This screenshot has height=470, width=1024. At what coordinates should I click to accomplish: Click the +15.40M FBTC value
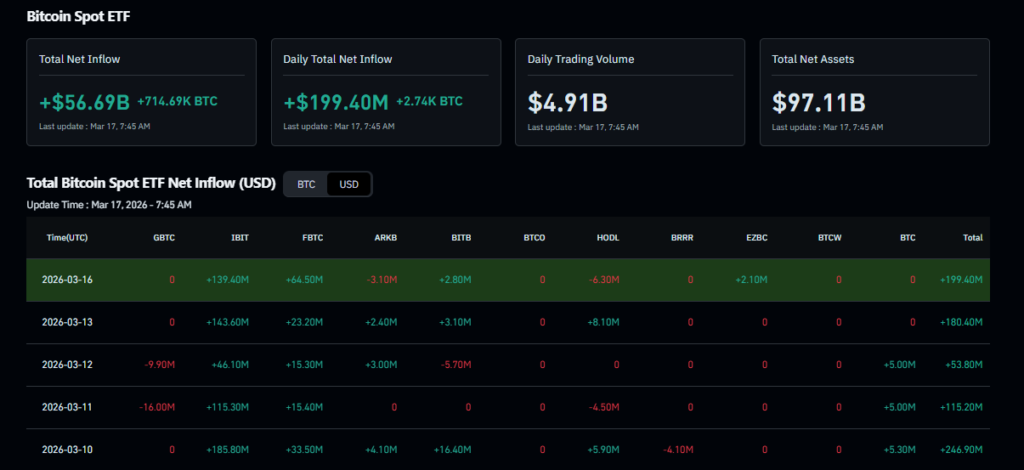304,407
